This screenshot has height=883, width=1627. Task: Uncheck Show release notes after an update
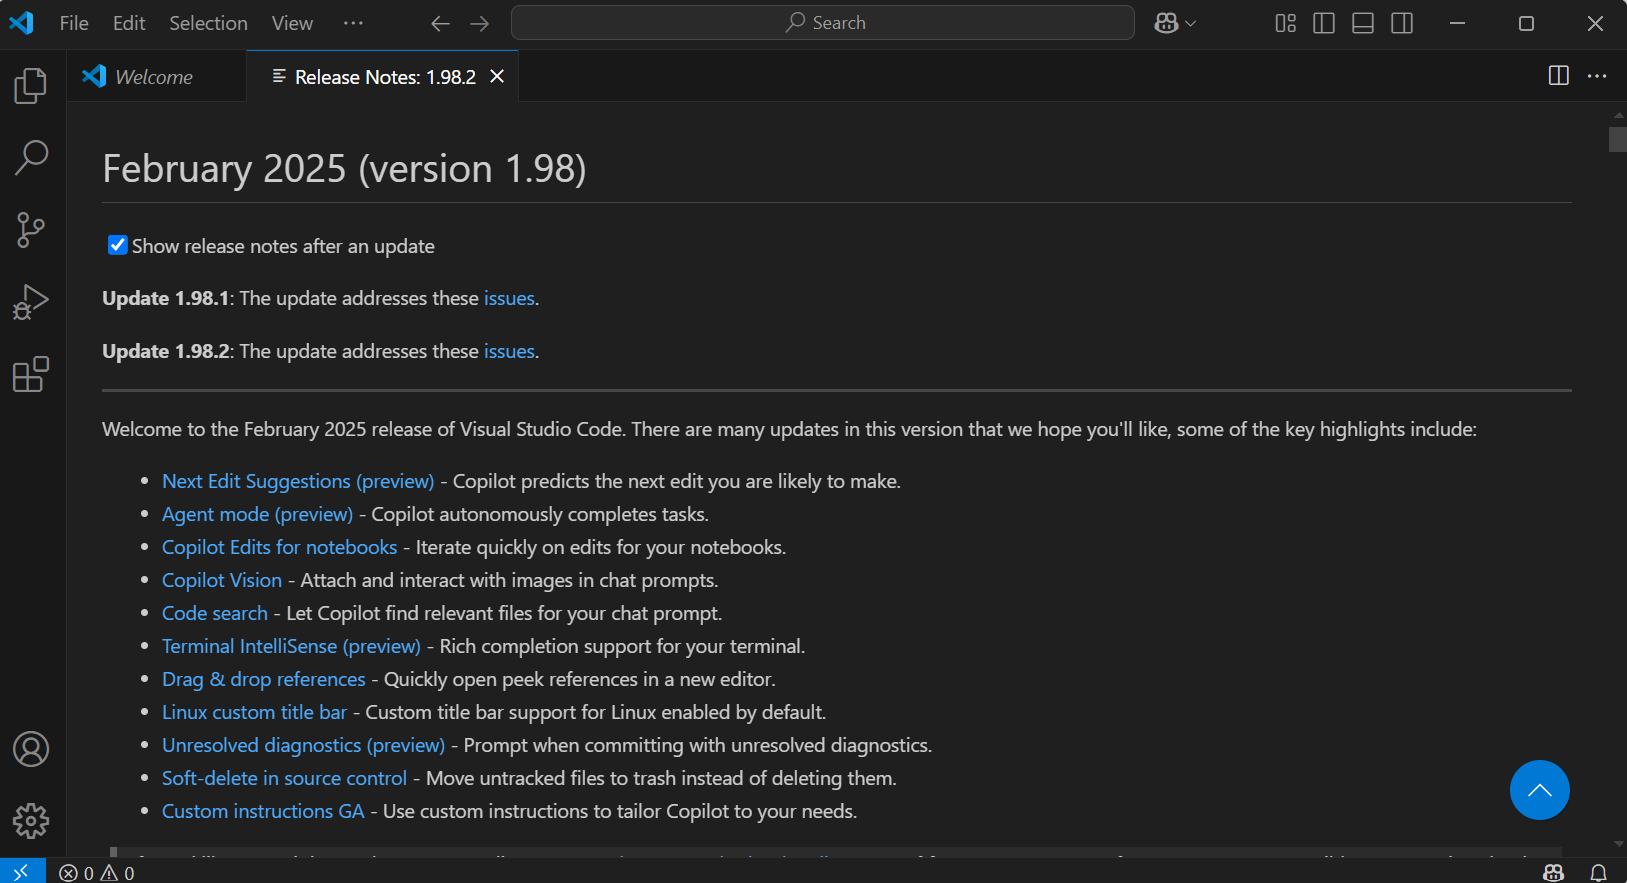coord(117,245)
